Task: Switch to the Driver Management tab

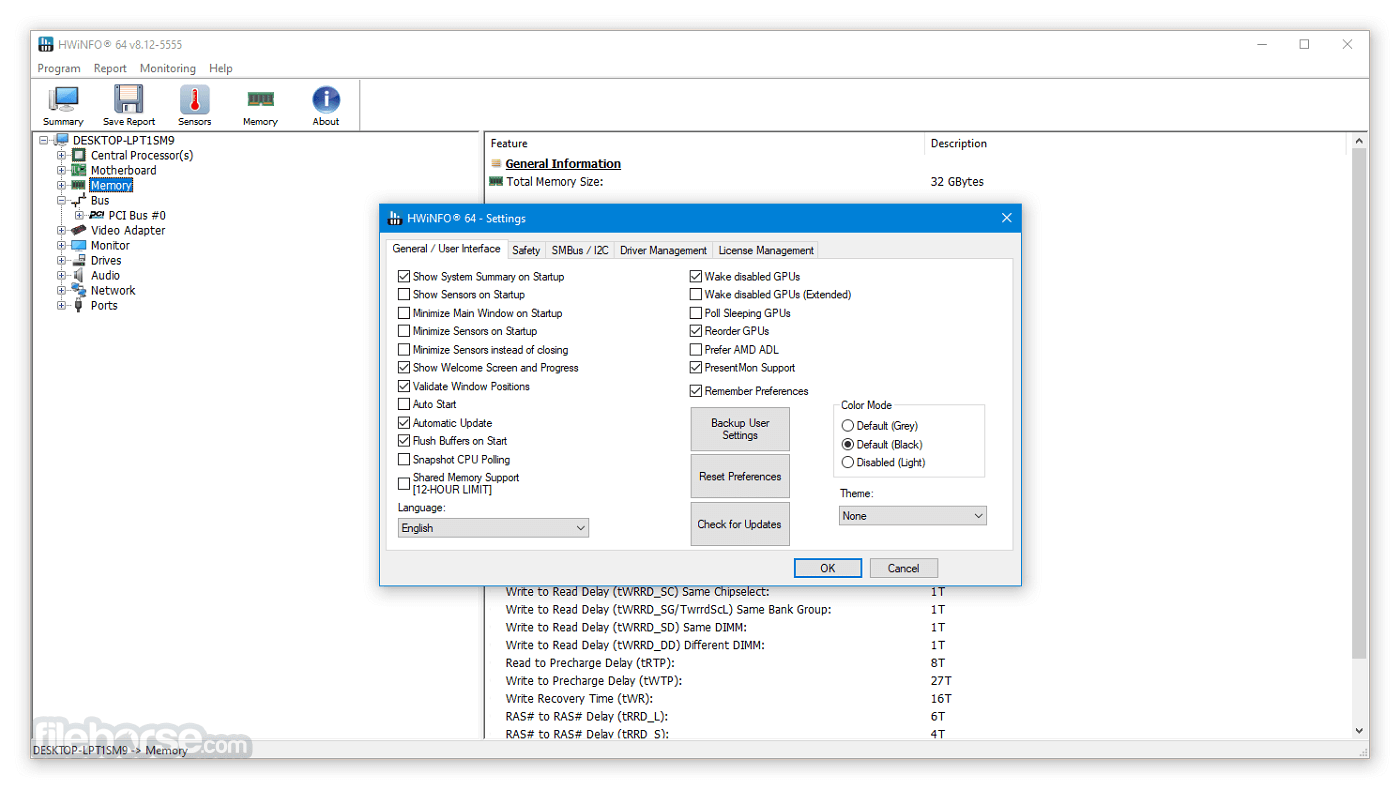Action: (x=663, y=250)
